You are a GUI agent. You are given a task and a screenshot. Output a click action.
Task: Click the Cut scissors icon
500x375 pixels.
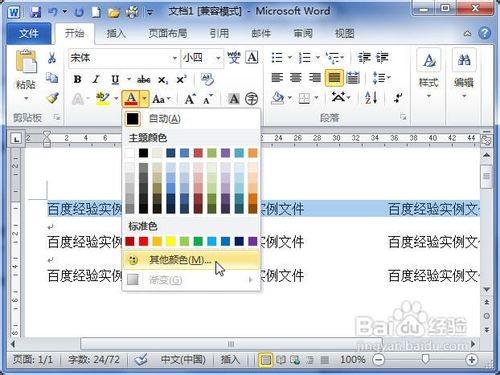click(x=52, y=58)
